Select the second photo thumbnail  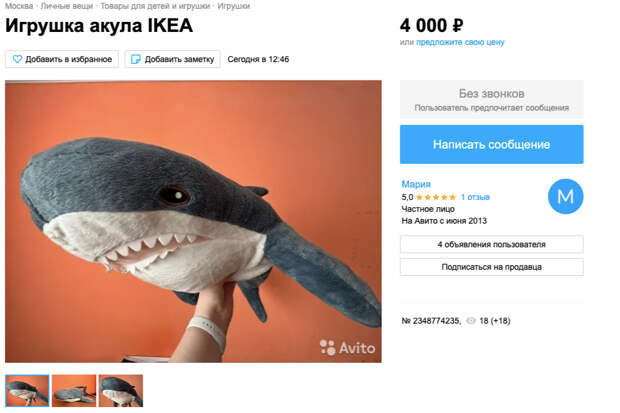pos(74,390)
